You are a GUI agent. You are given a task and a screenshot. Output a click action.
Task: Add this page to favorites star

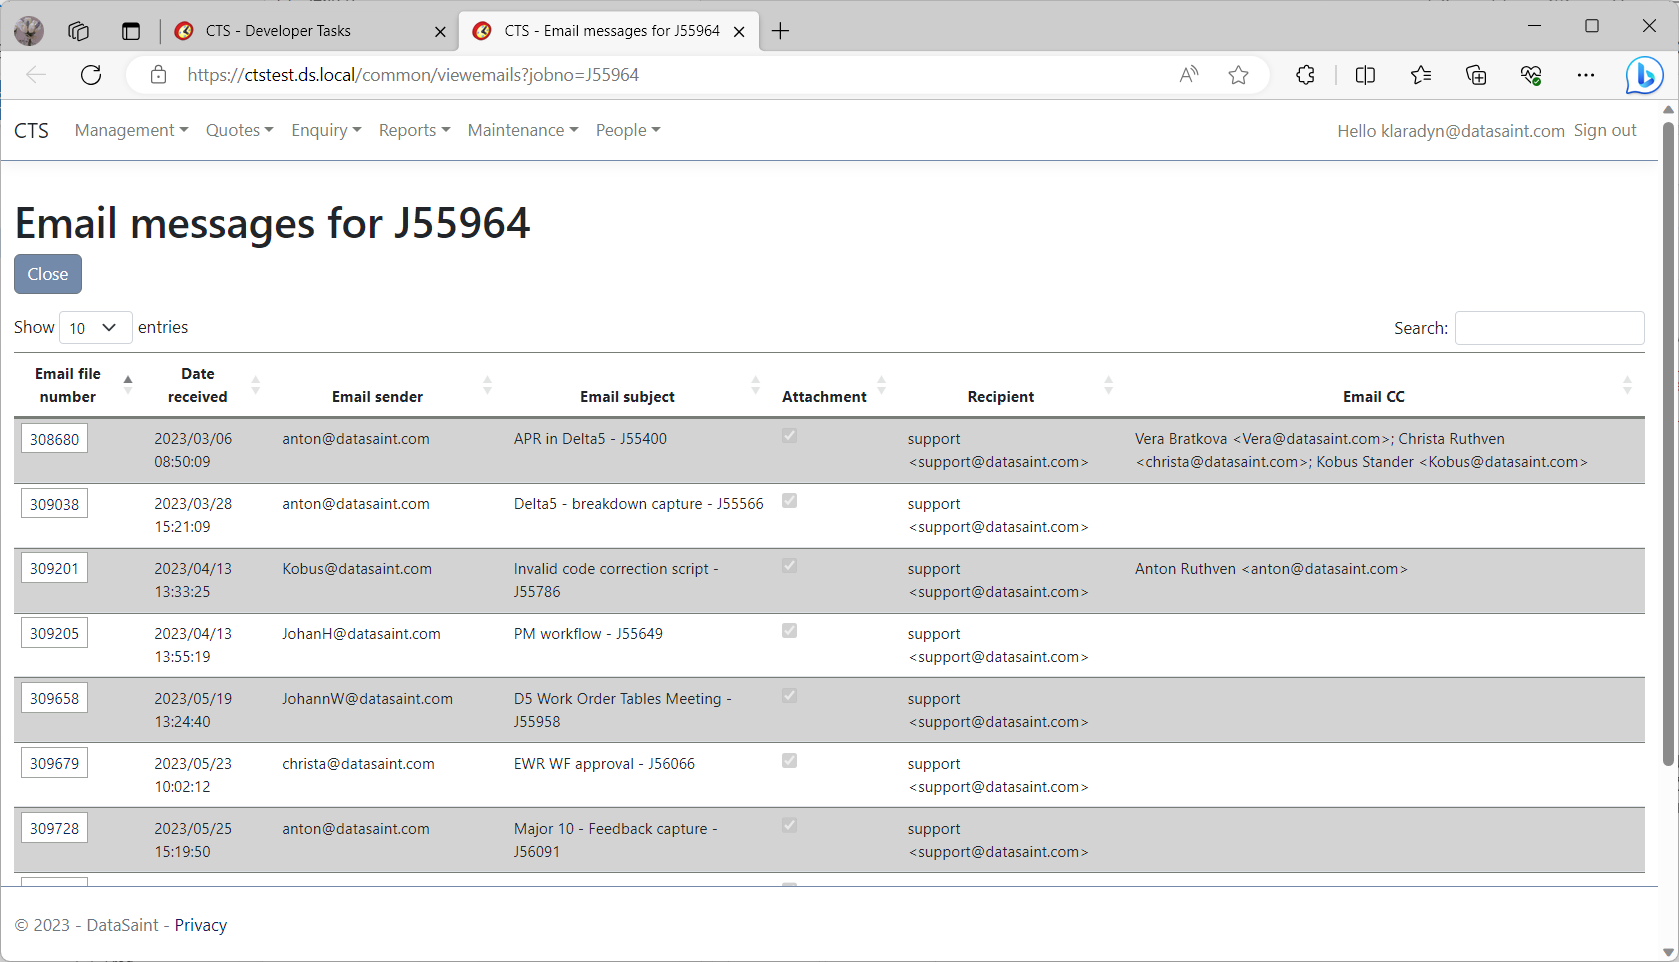click(1239, 75)
